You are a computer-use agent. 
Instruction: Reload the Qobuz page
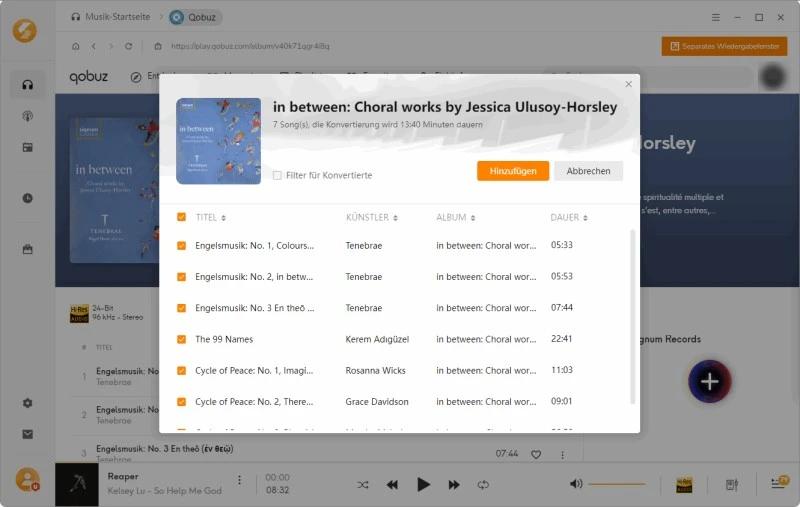point(129,46)
